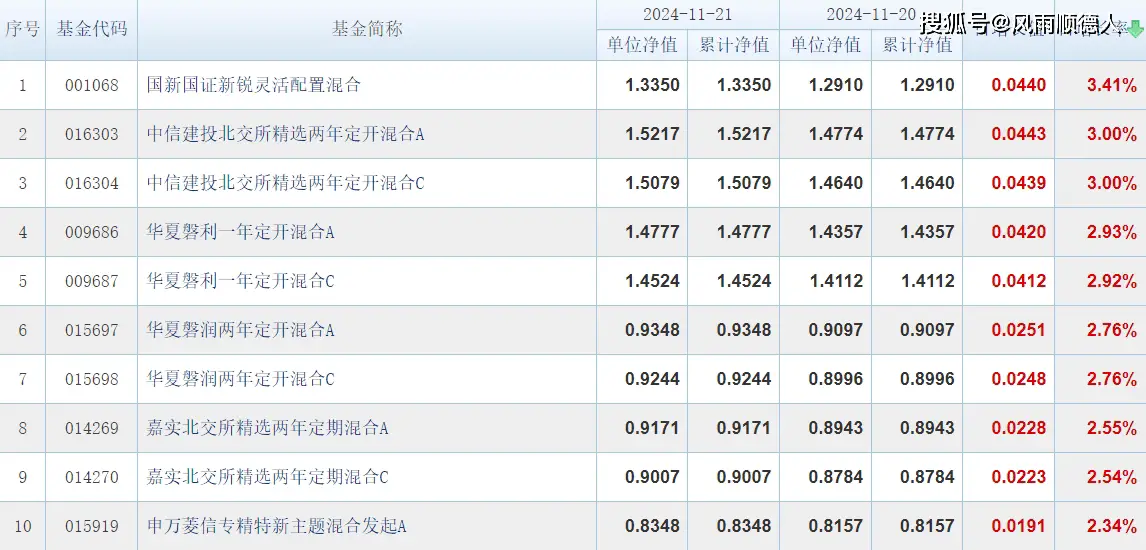
Task: Sort by the 序号 column header
Action: (x=22, y=28)
